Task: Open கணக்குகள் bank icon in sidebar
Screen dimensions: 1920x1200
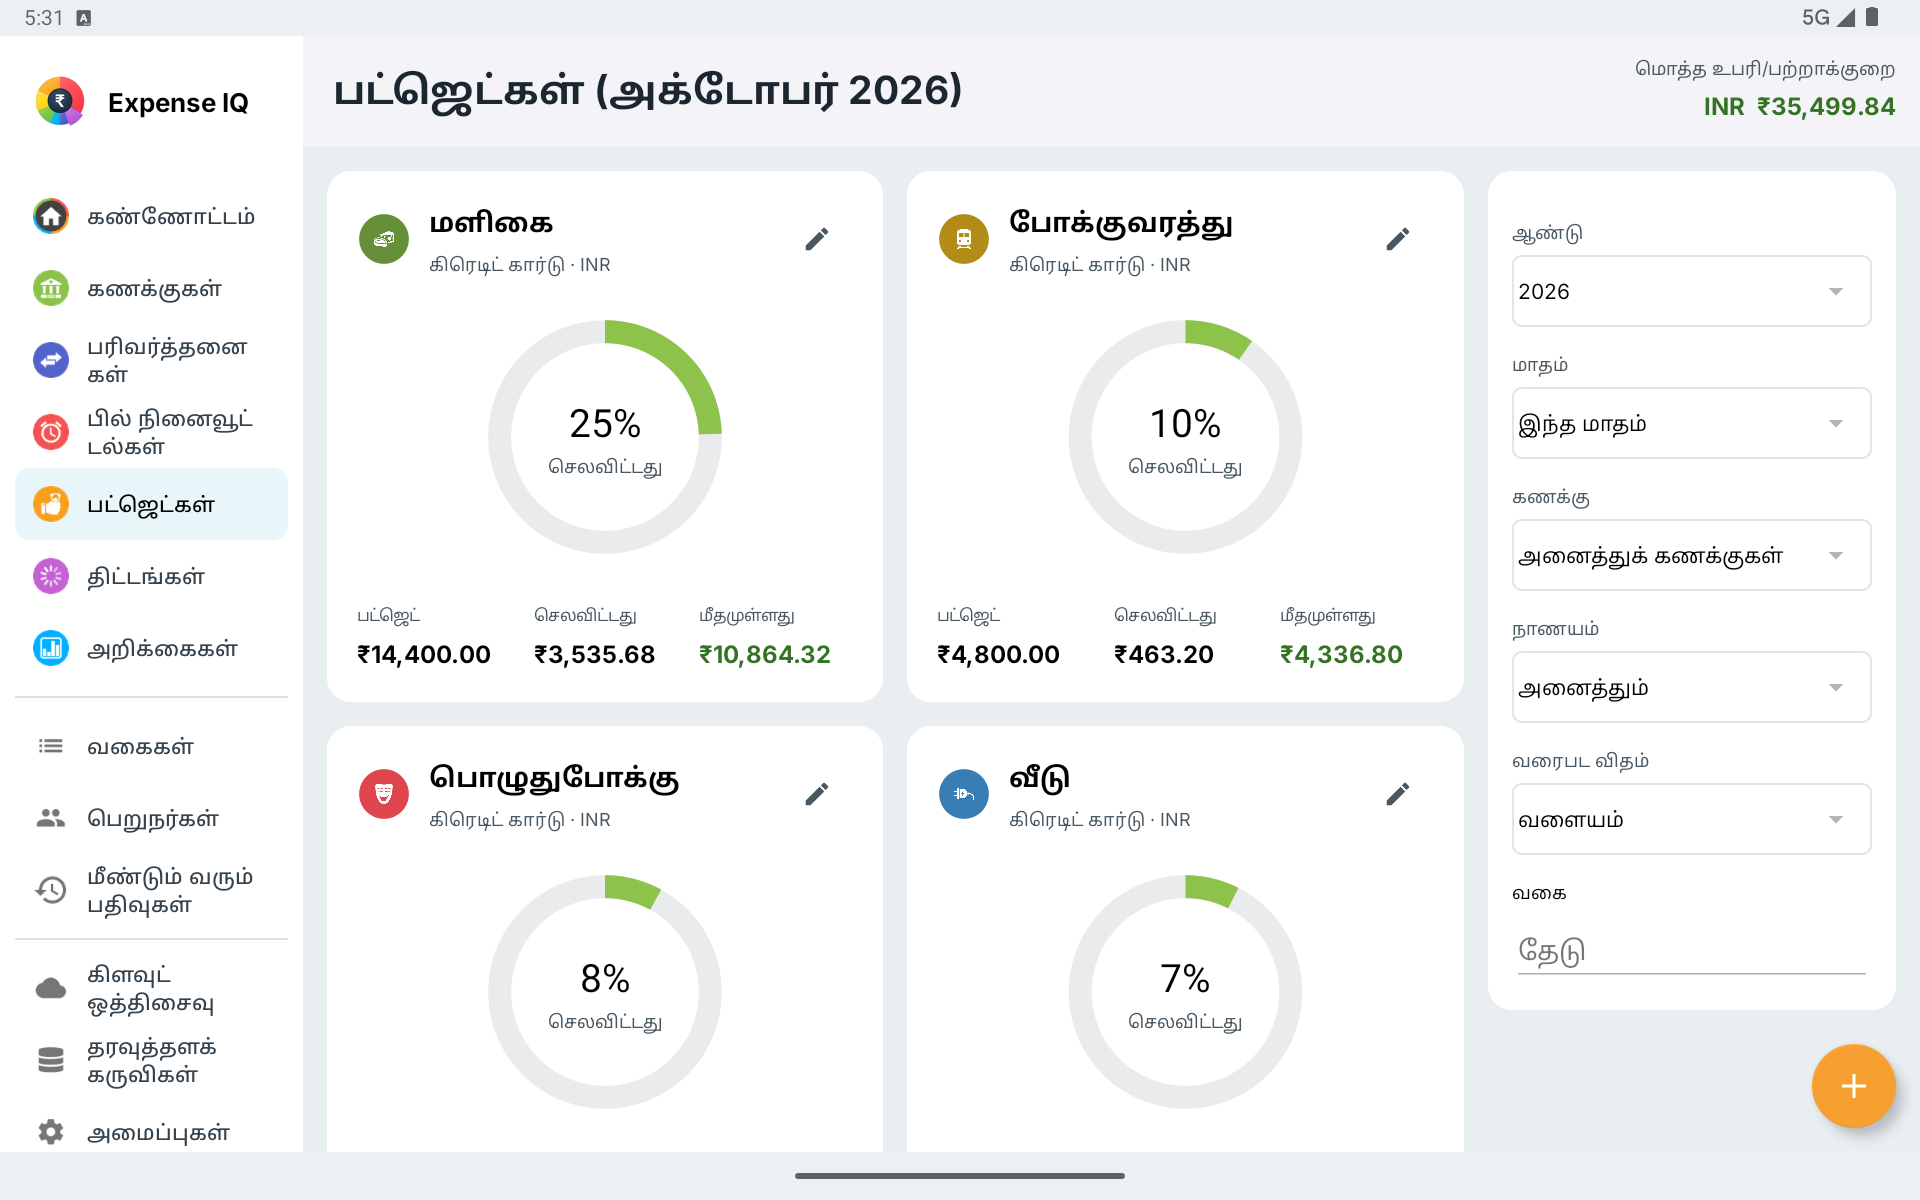Action: pyautogui.click(x=51, y=288)
